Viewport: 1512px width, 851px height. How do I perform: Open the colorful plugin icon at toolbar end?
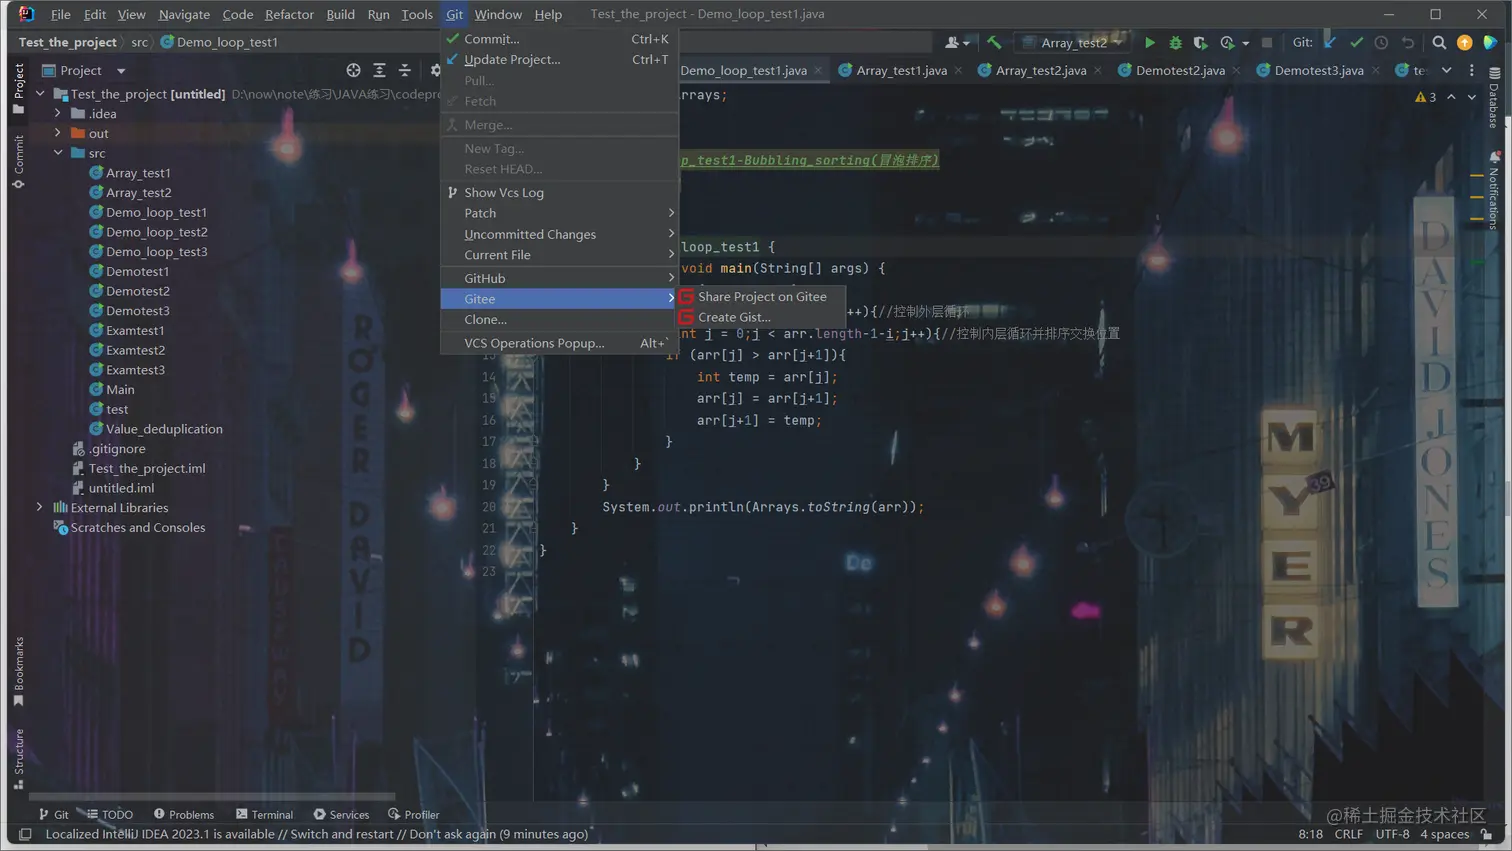[x=1490, y=43]
